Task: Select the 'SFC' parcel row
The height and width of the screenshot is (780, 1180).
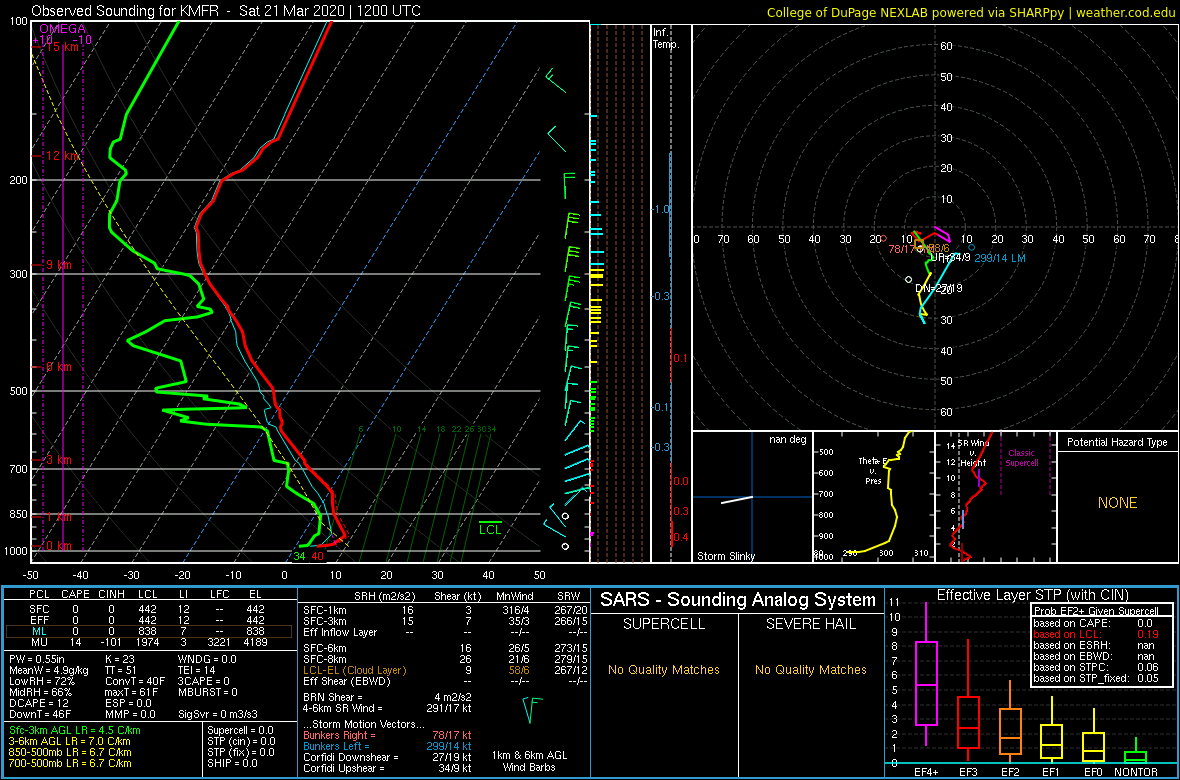Action: pos(150,608)
